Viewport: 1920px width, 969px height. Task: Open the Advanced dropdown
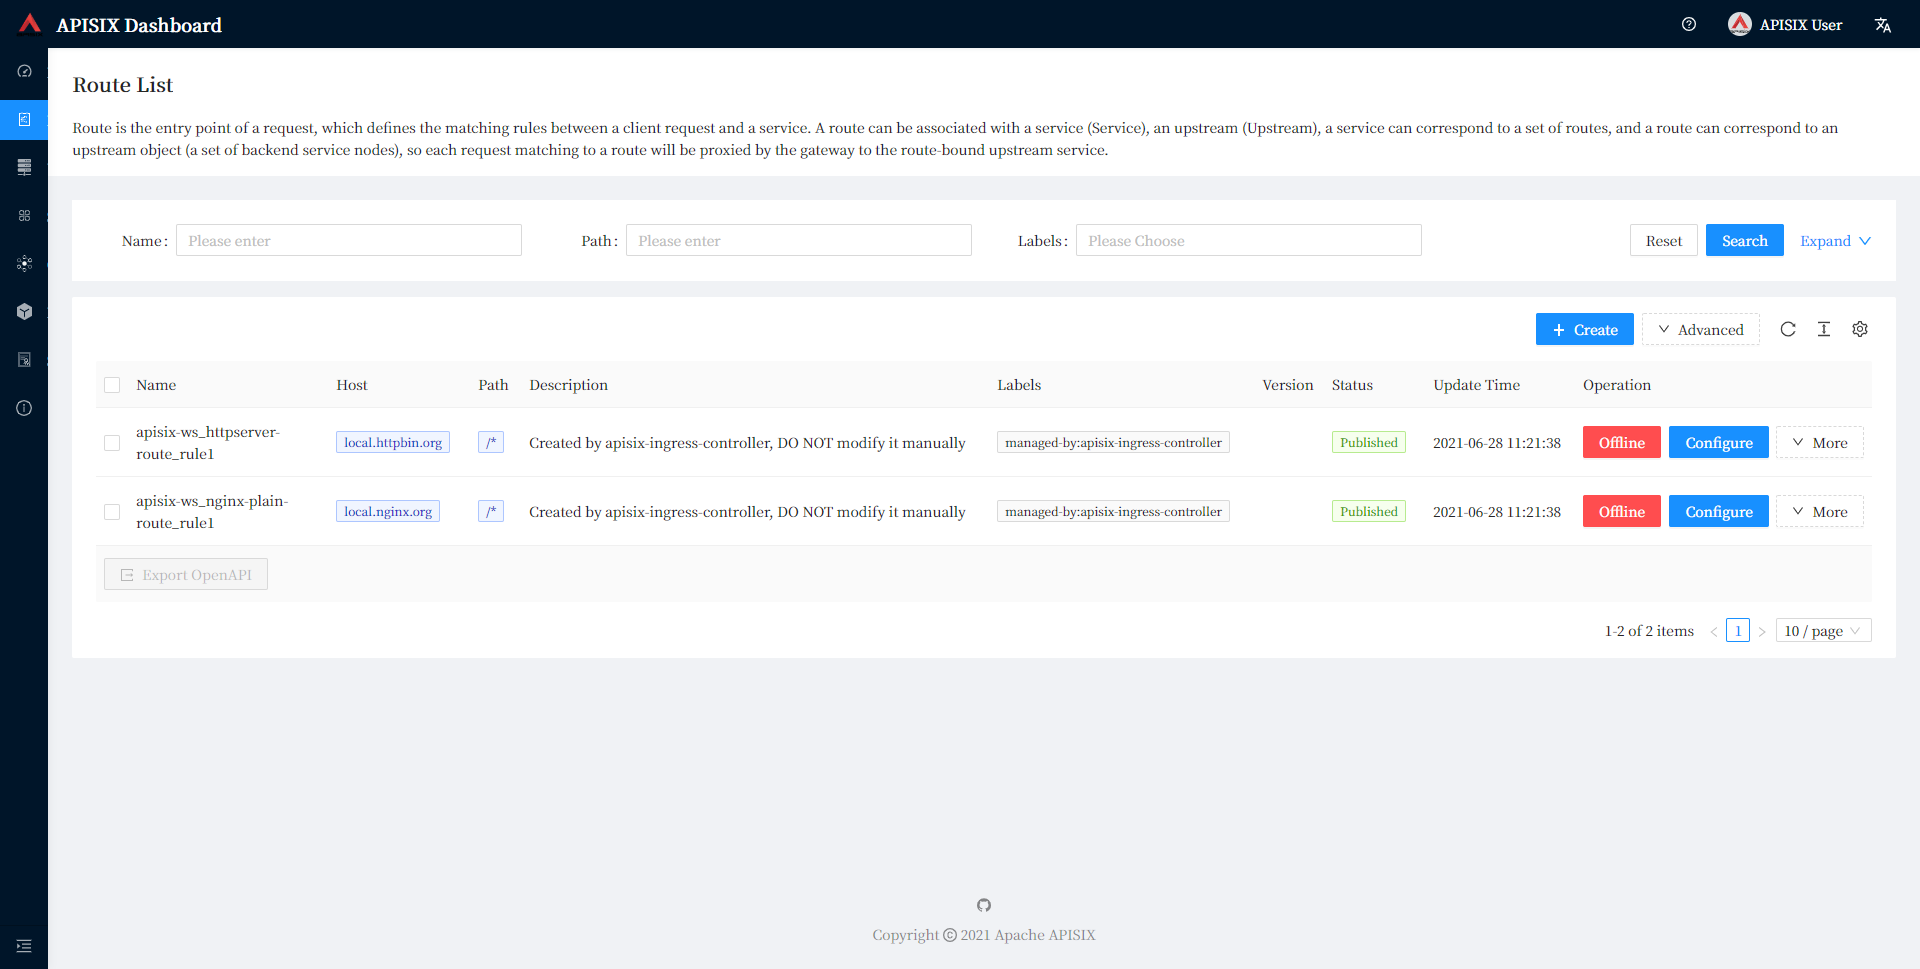click(x=1700, y=329)
